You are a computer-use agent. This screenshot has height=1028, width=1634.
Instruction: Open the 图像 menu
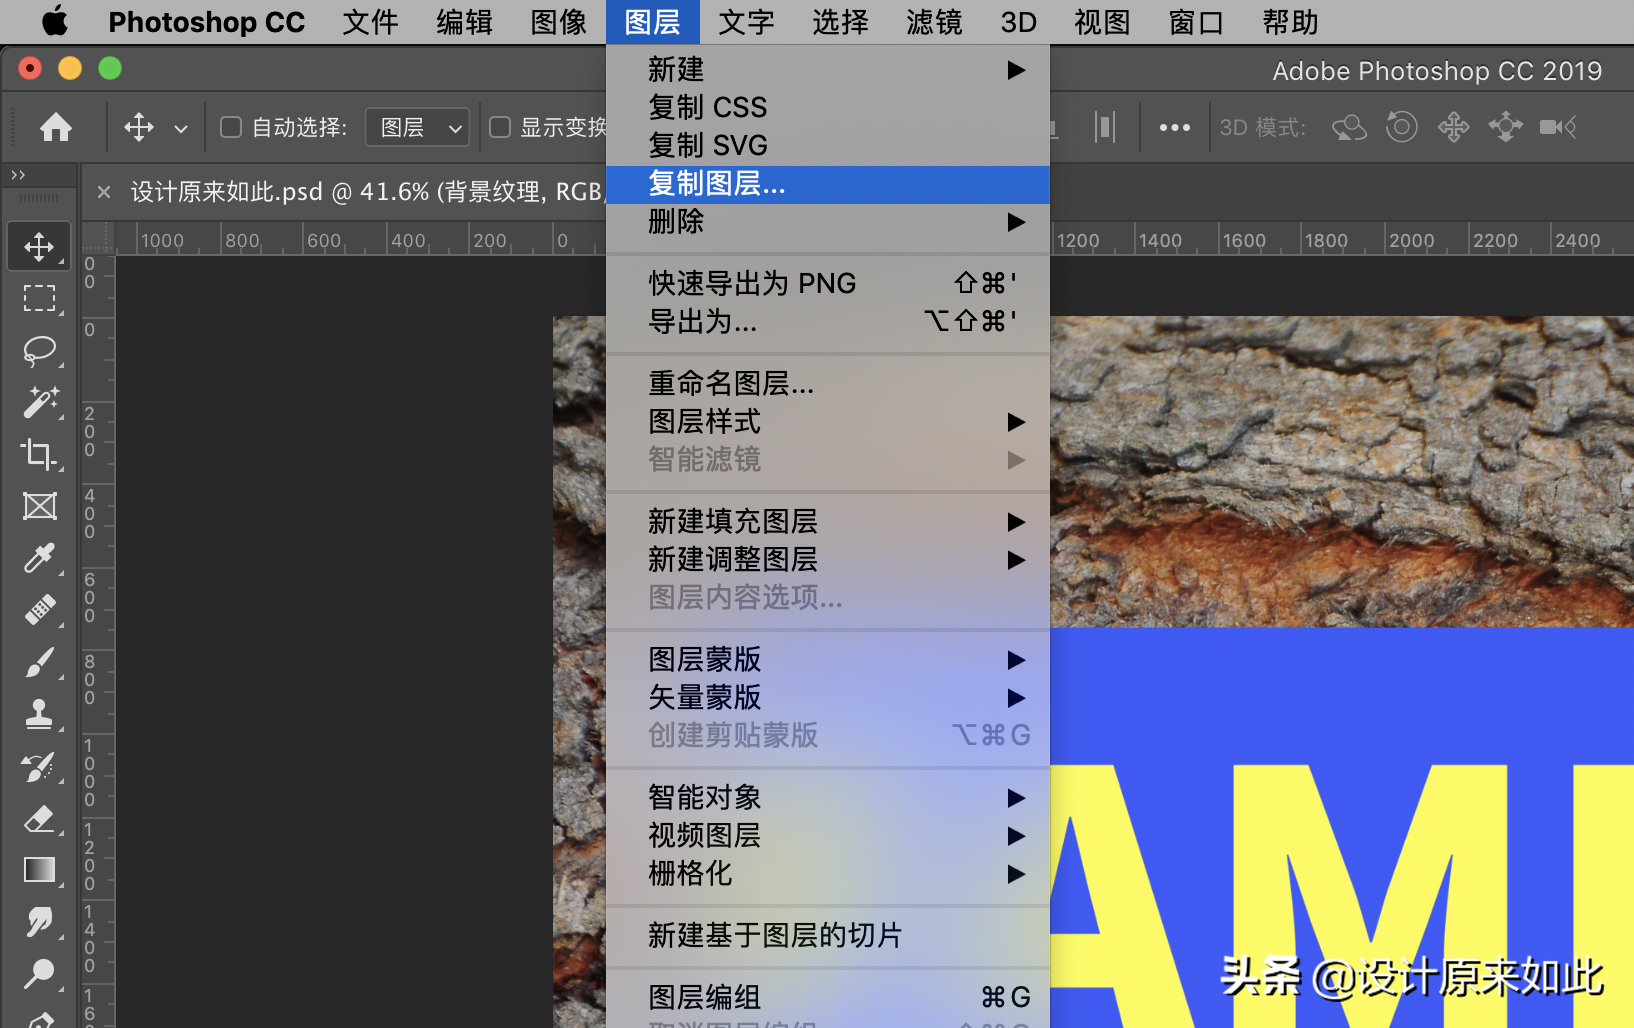click(558, 22)
